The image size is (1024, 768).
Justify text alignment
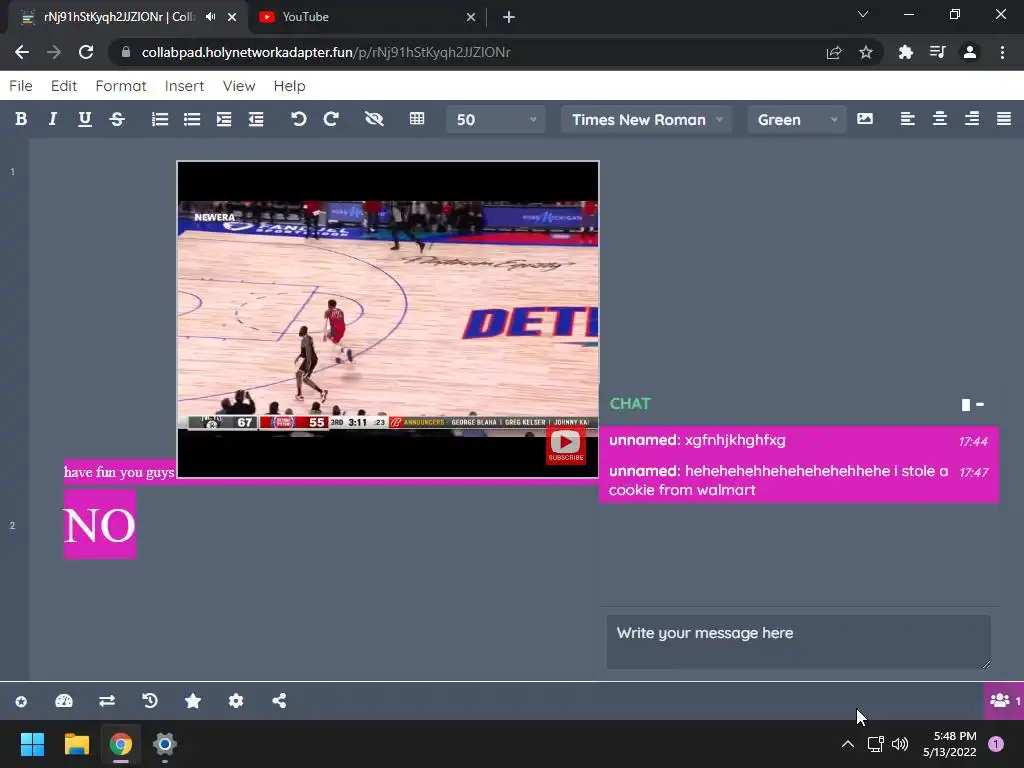pyautogui.click(x=1004, y=119)
